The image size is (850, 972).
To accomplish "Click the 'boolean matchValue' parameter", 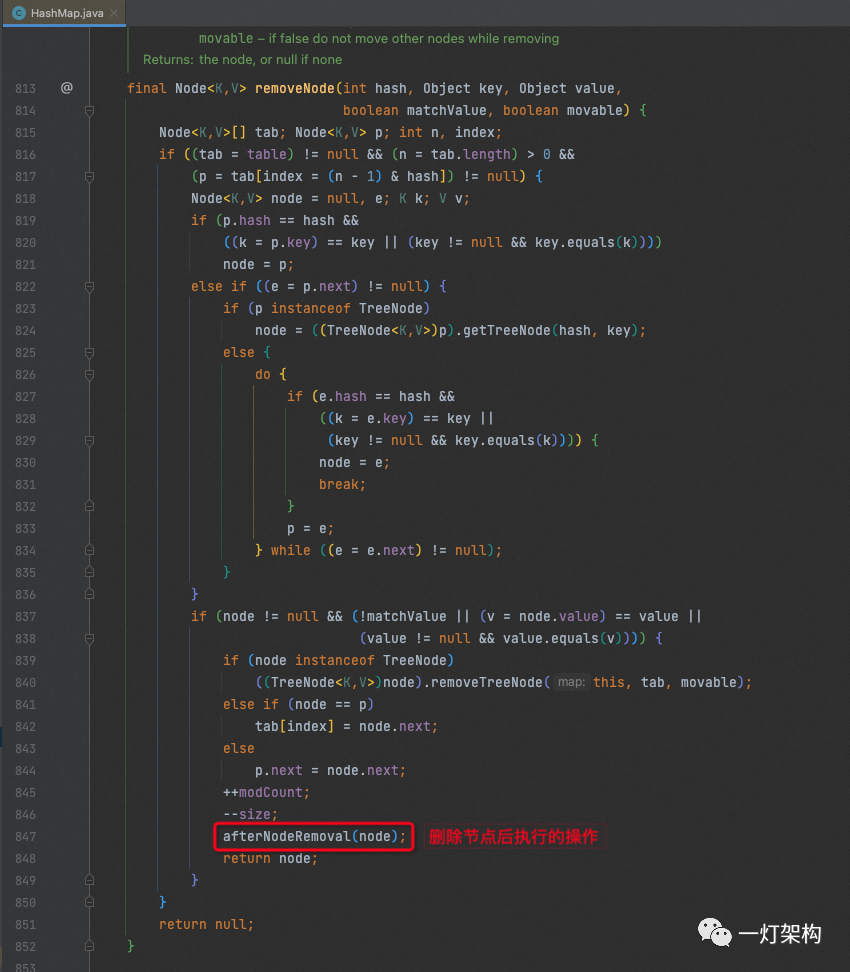I will coord(415,110).
